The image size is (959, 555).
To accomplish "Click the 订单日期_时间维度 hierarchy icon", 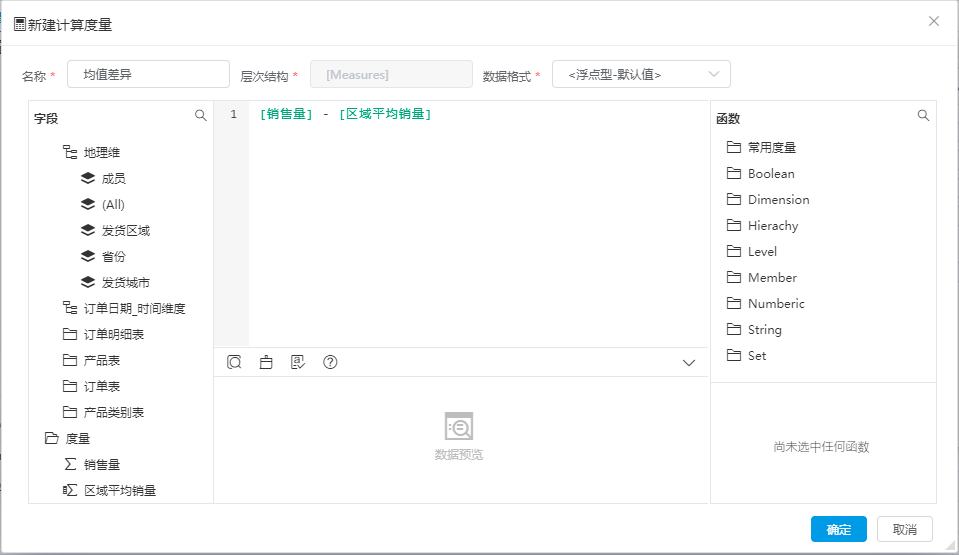I will pyautogui.click(x=70, y=308).
